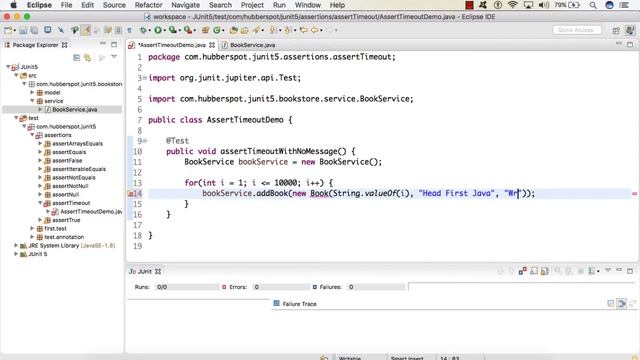Collapse the JUnit5 project node

tap(8, 67)
